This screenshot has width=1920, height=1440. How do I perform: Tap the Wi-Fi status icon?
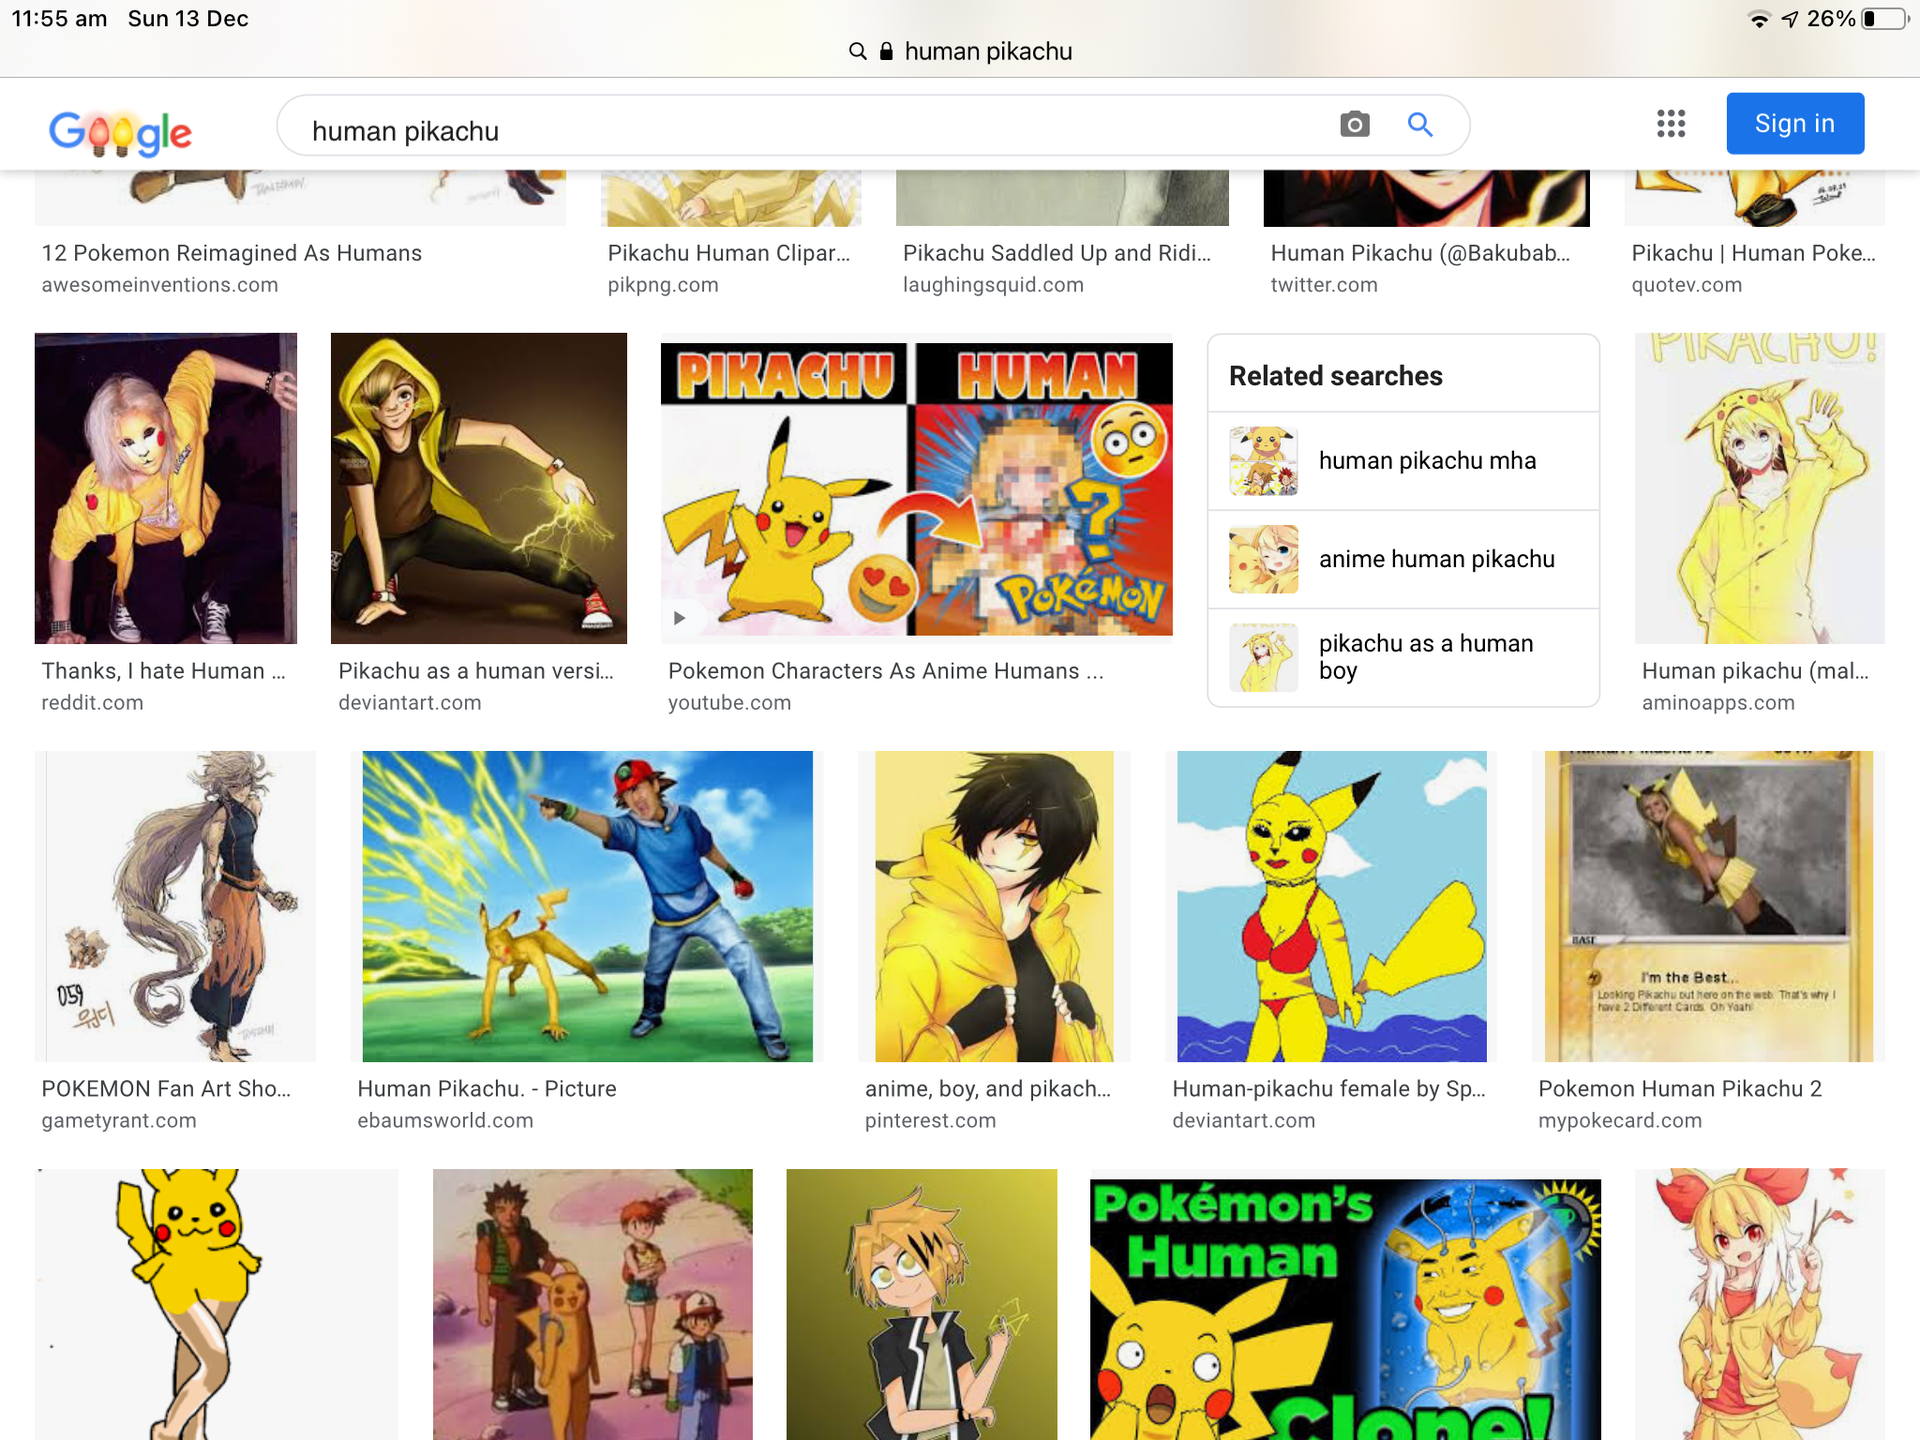coord(1759,19)
